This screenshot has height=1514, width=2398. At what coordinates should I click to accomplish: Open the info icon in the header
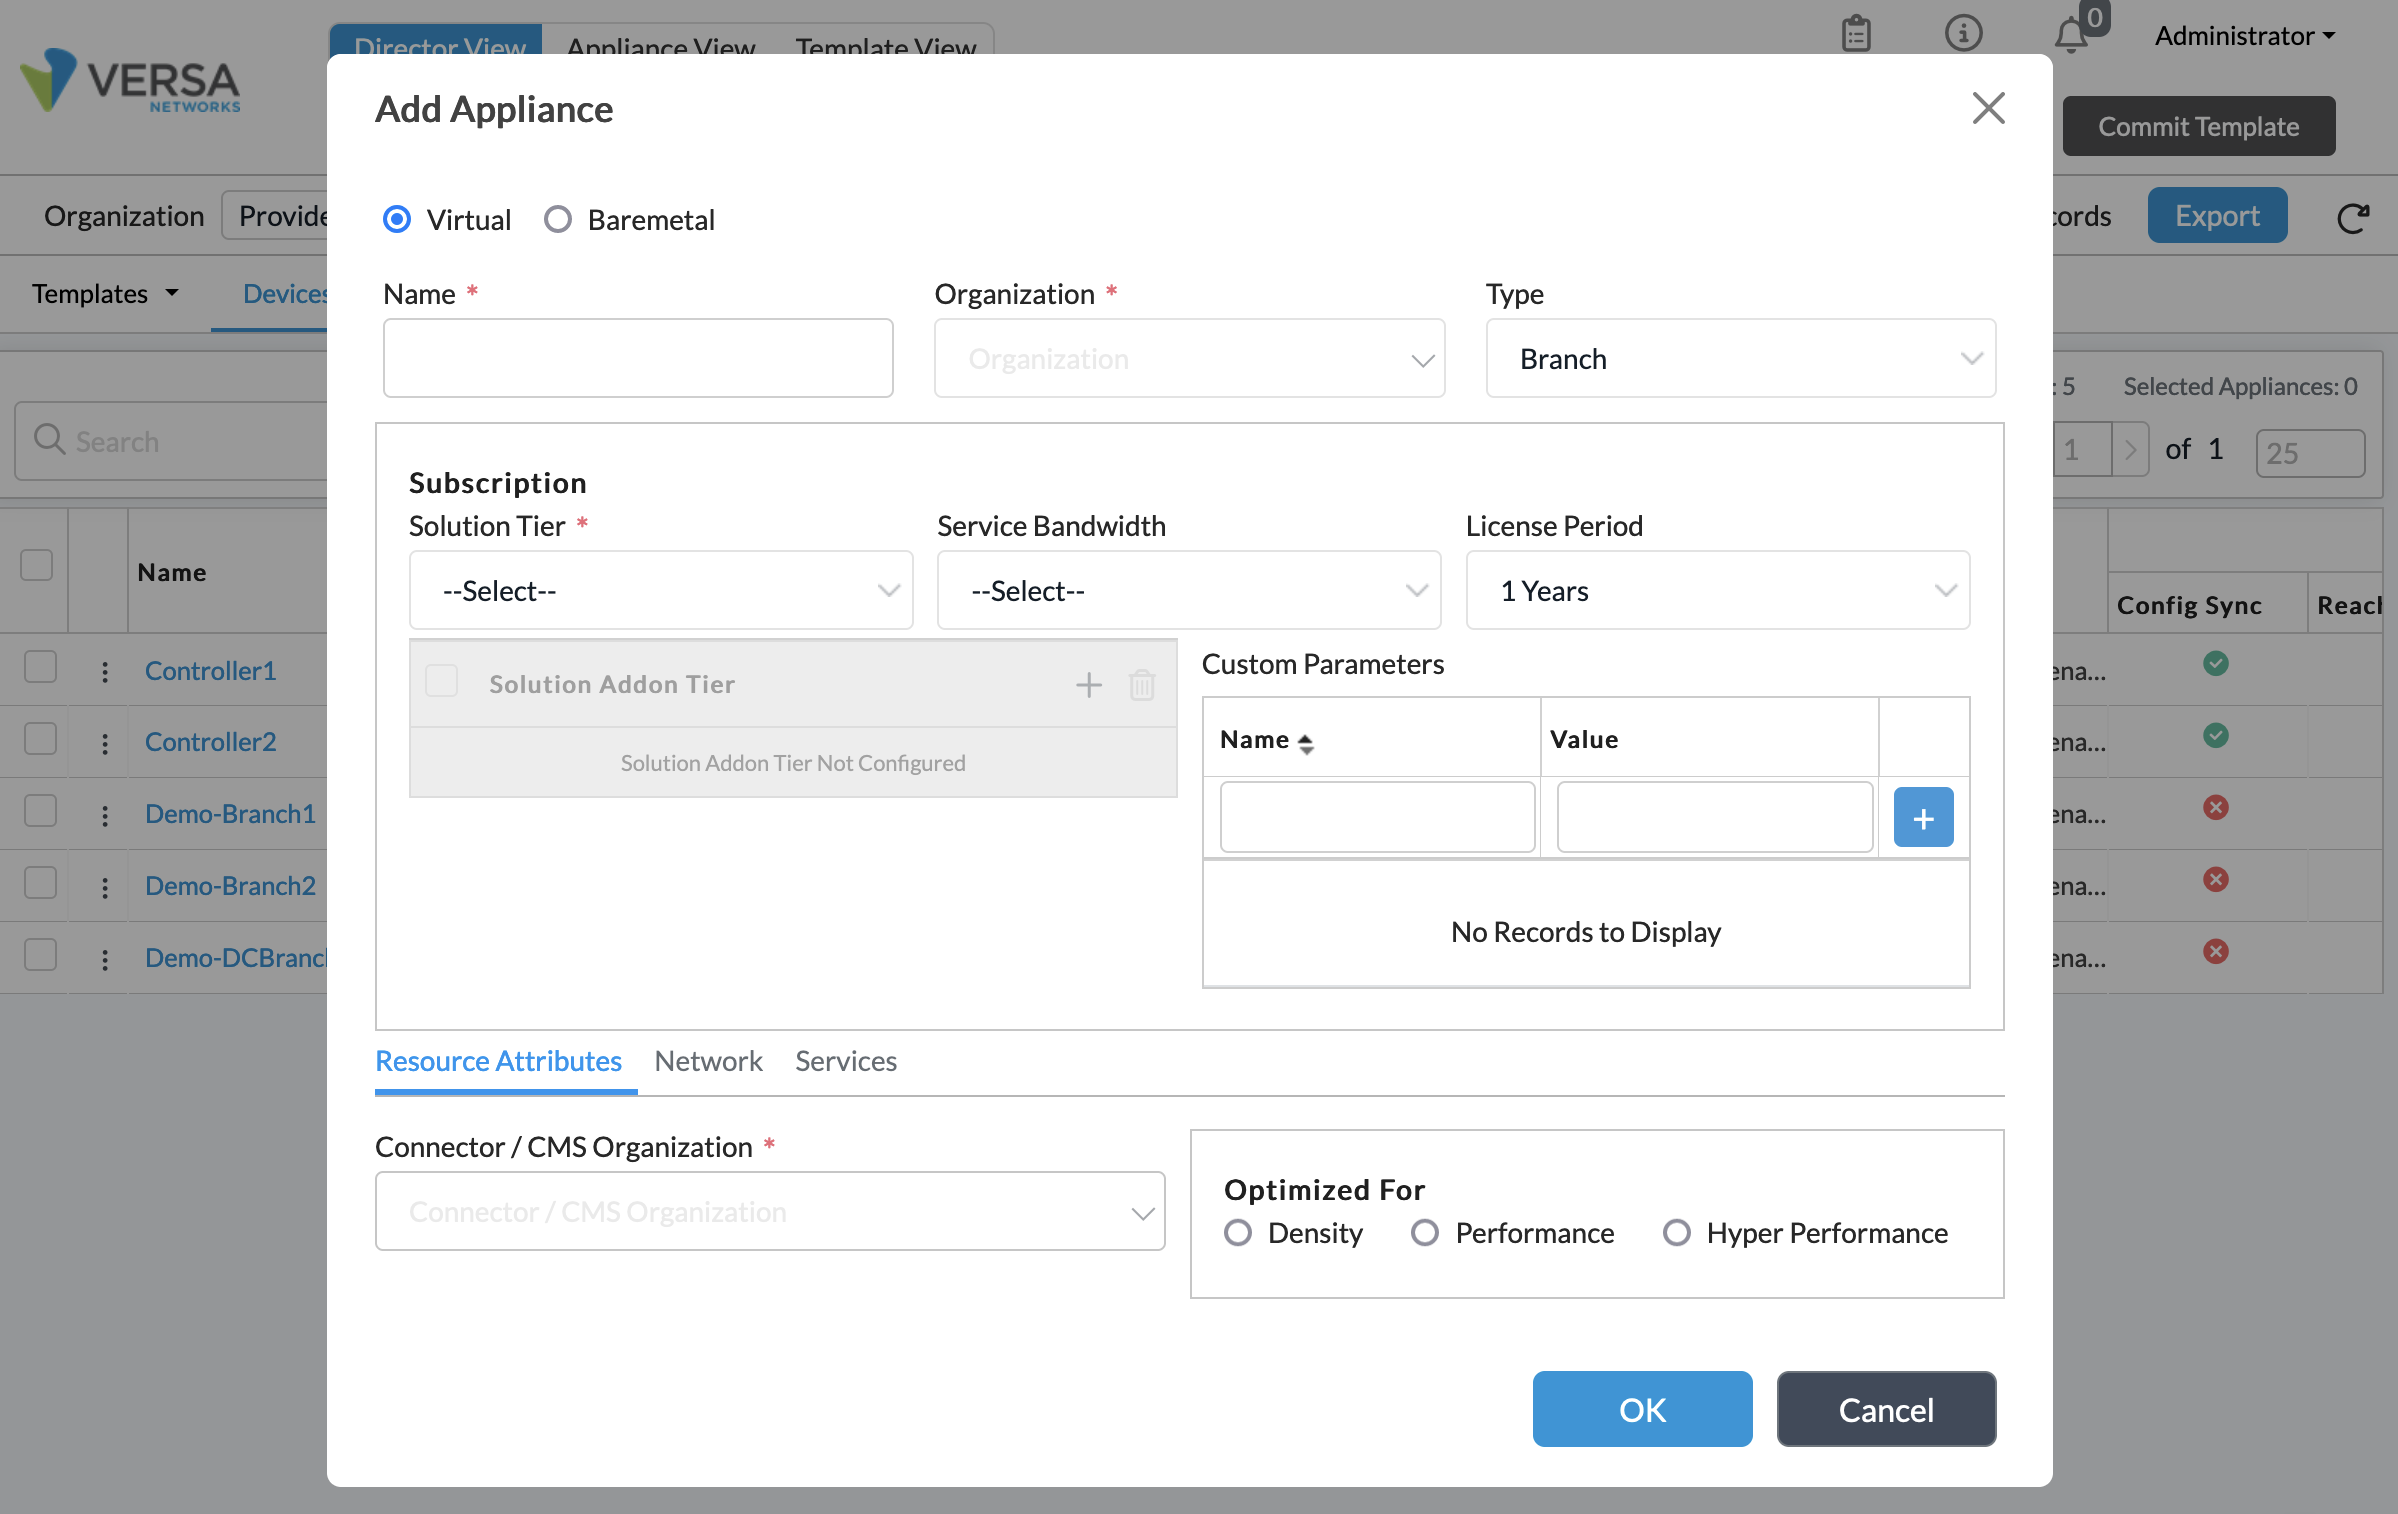pyautogui.click(x=1963, y=34)
